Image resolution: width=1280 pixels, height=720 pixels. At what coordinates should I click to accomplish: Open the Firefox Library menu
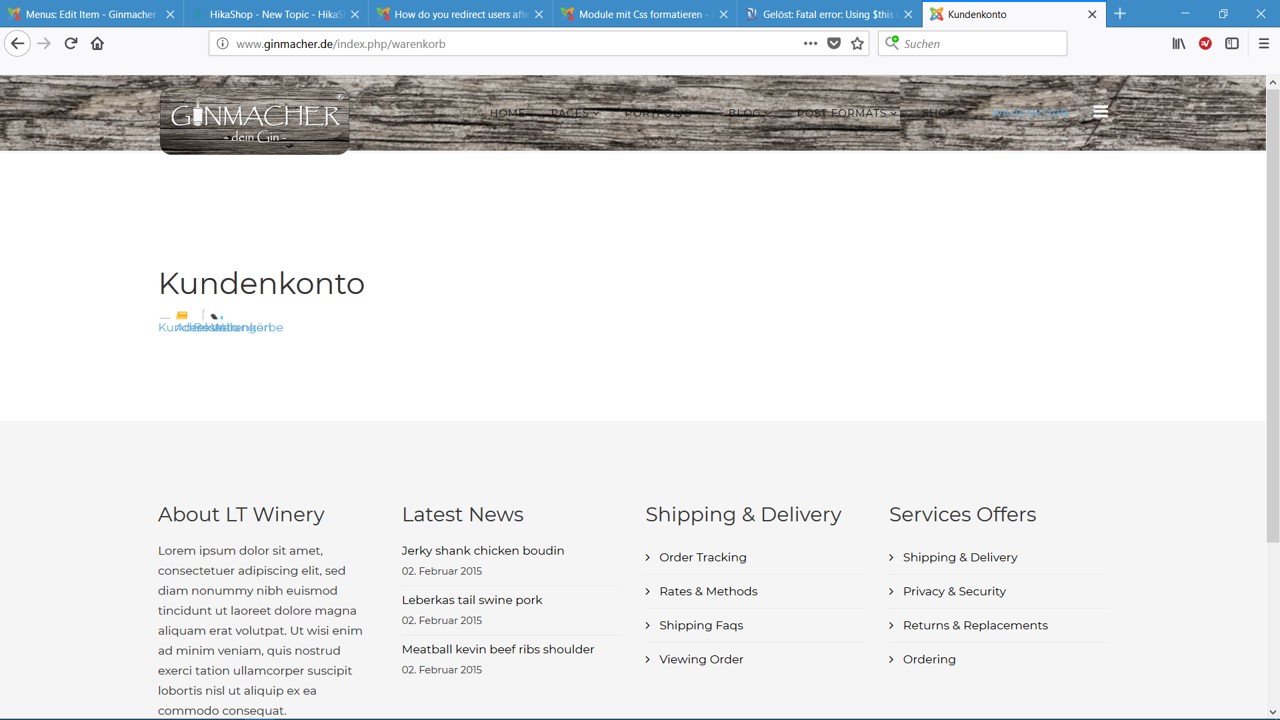coord(1179,44)
